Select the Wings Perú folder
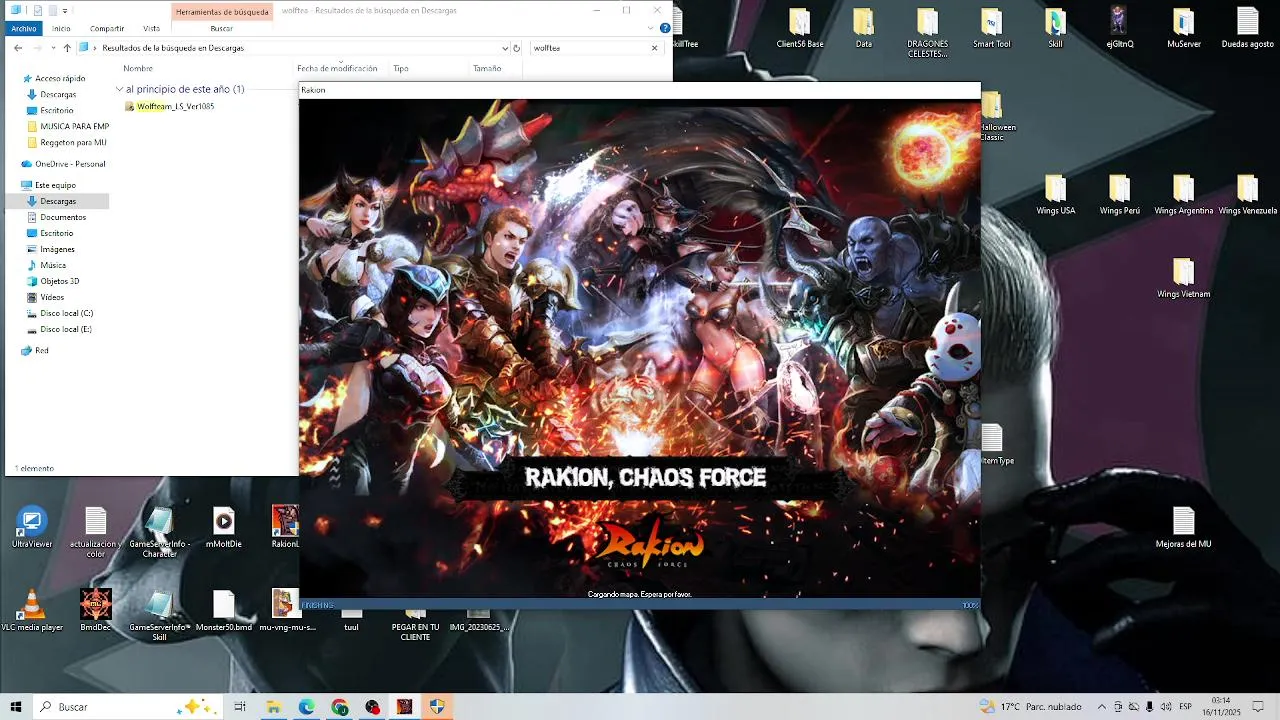The height and width of the screenshot is (720, 1280). [x=1120, y=195]
